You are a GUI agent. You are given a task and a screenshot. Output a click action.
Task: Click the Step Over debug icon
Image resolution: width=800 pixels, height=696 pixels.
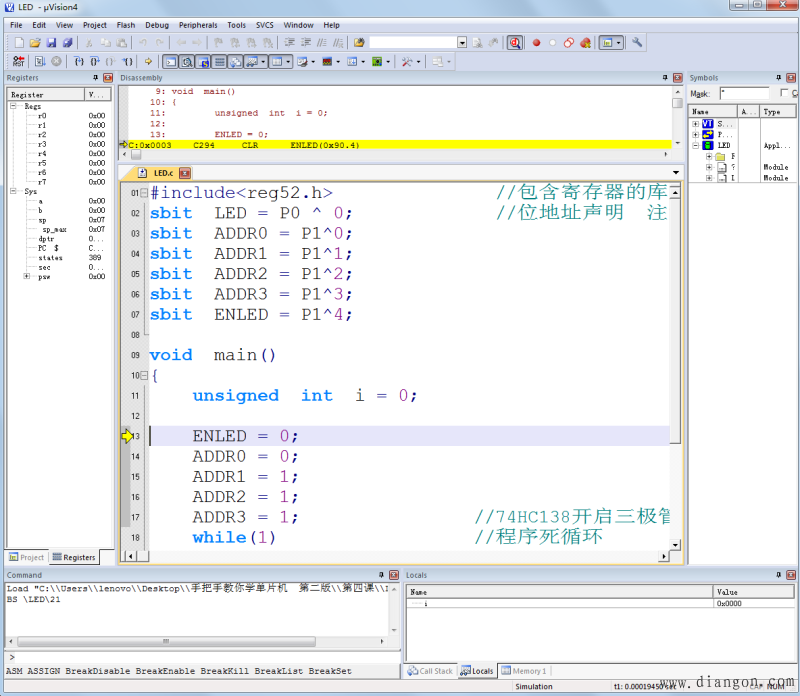point(94,61)
